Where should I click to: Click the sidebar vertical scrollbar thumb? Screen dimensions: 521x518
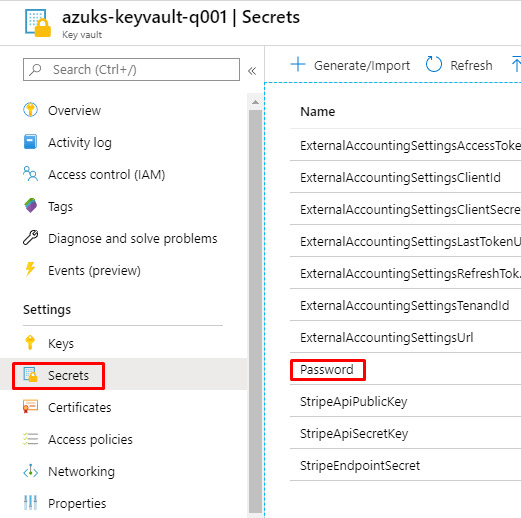point(255,312)
